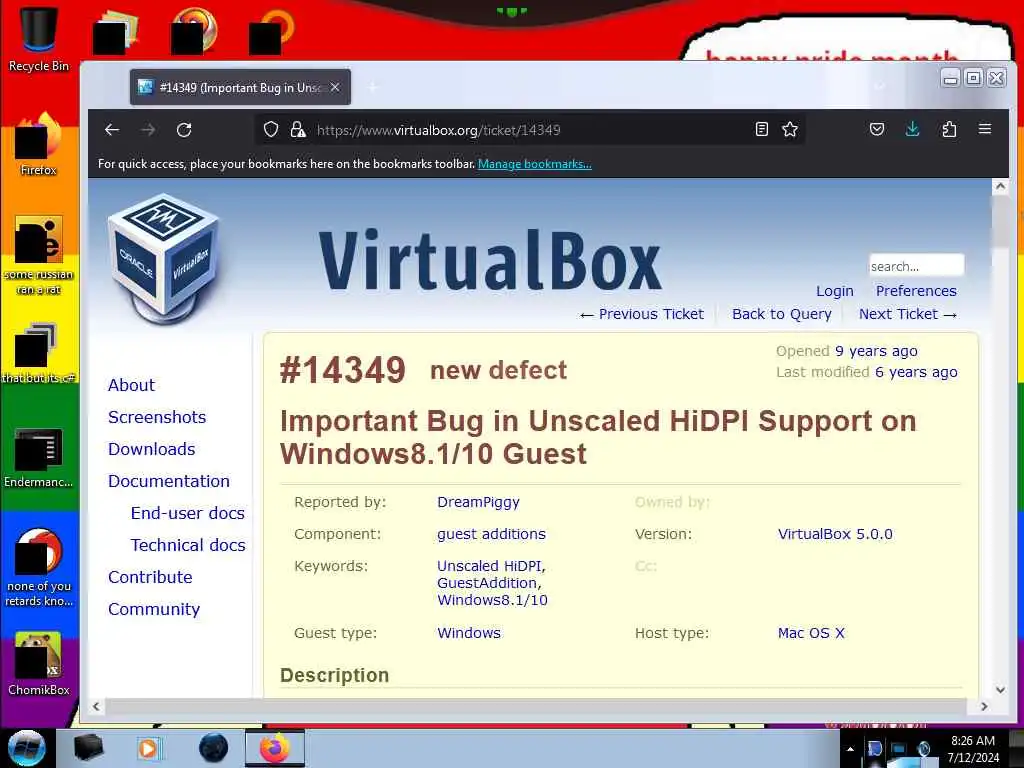The height and width of the screenshot is (768, 1024).
Task: Click the VirtualBox 5.0.0 version link
Action: [835, 534]
